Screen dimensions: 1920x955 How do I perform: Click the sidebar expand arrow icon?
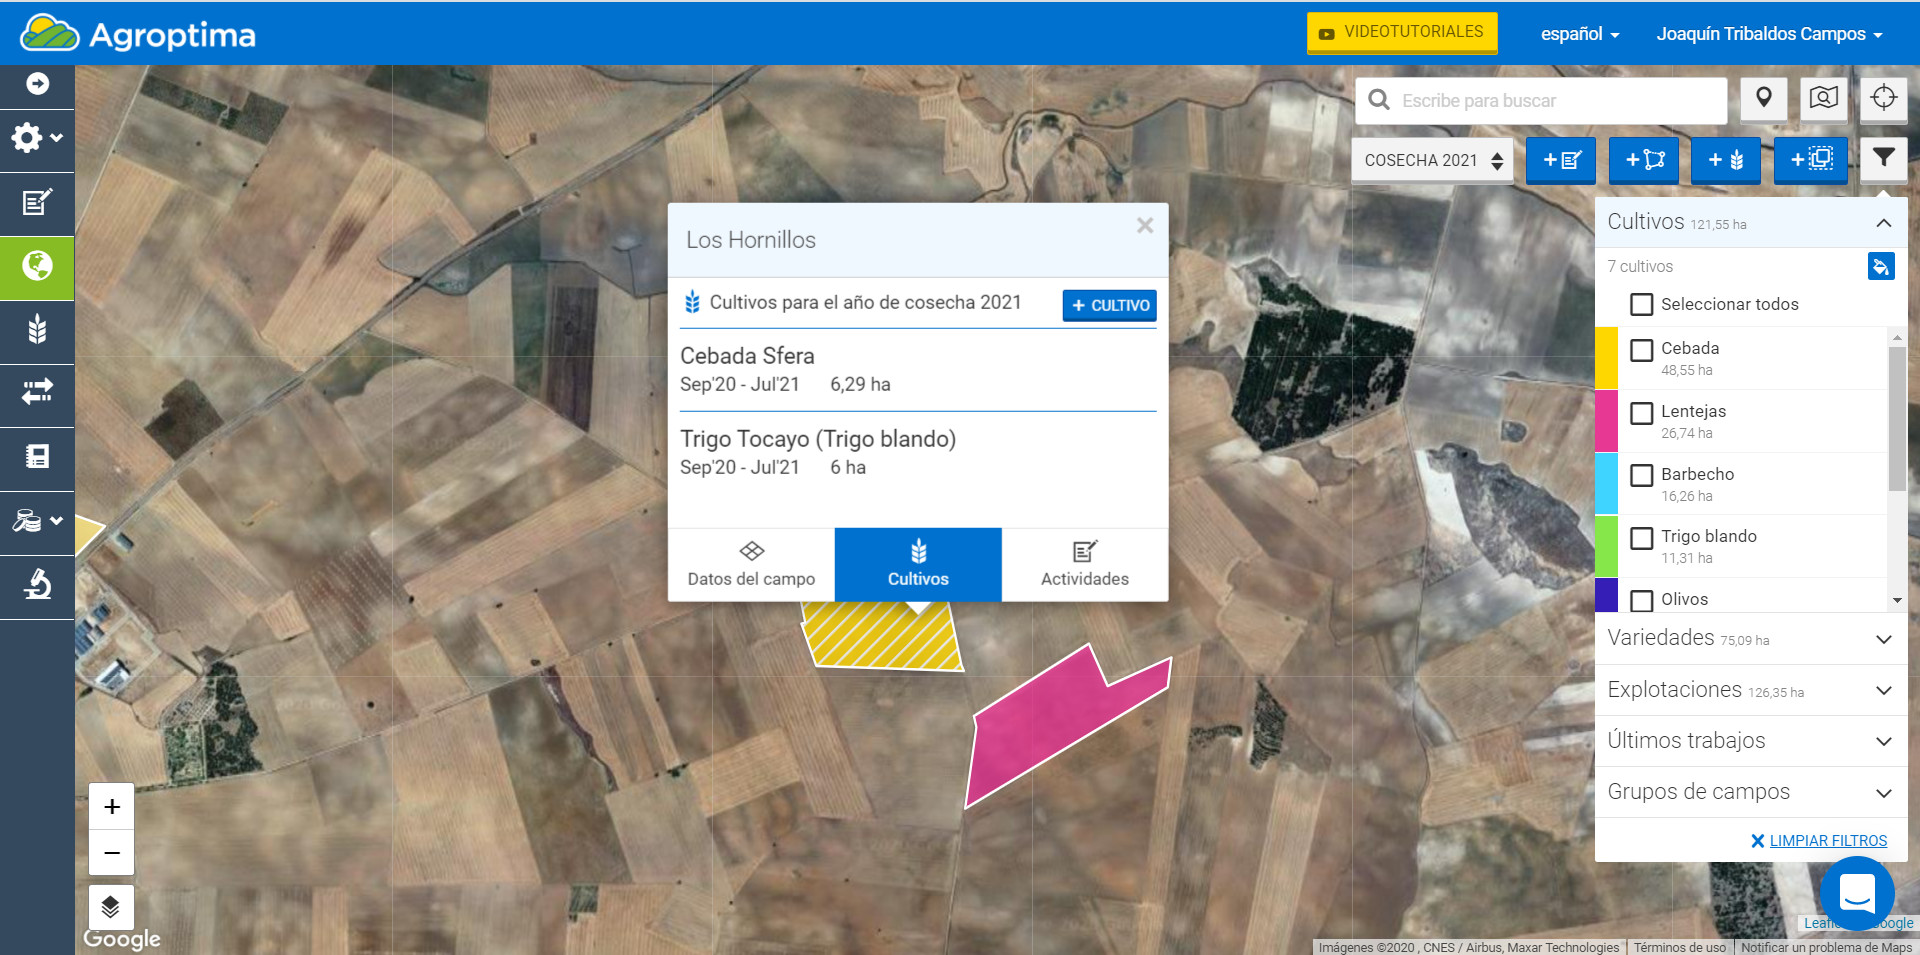click(37, 84)
